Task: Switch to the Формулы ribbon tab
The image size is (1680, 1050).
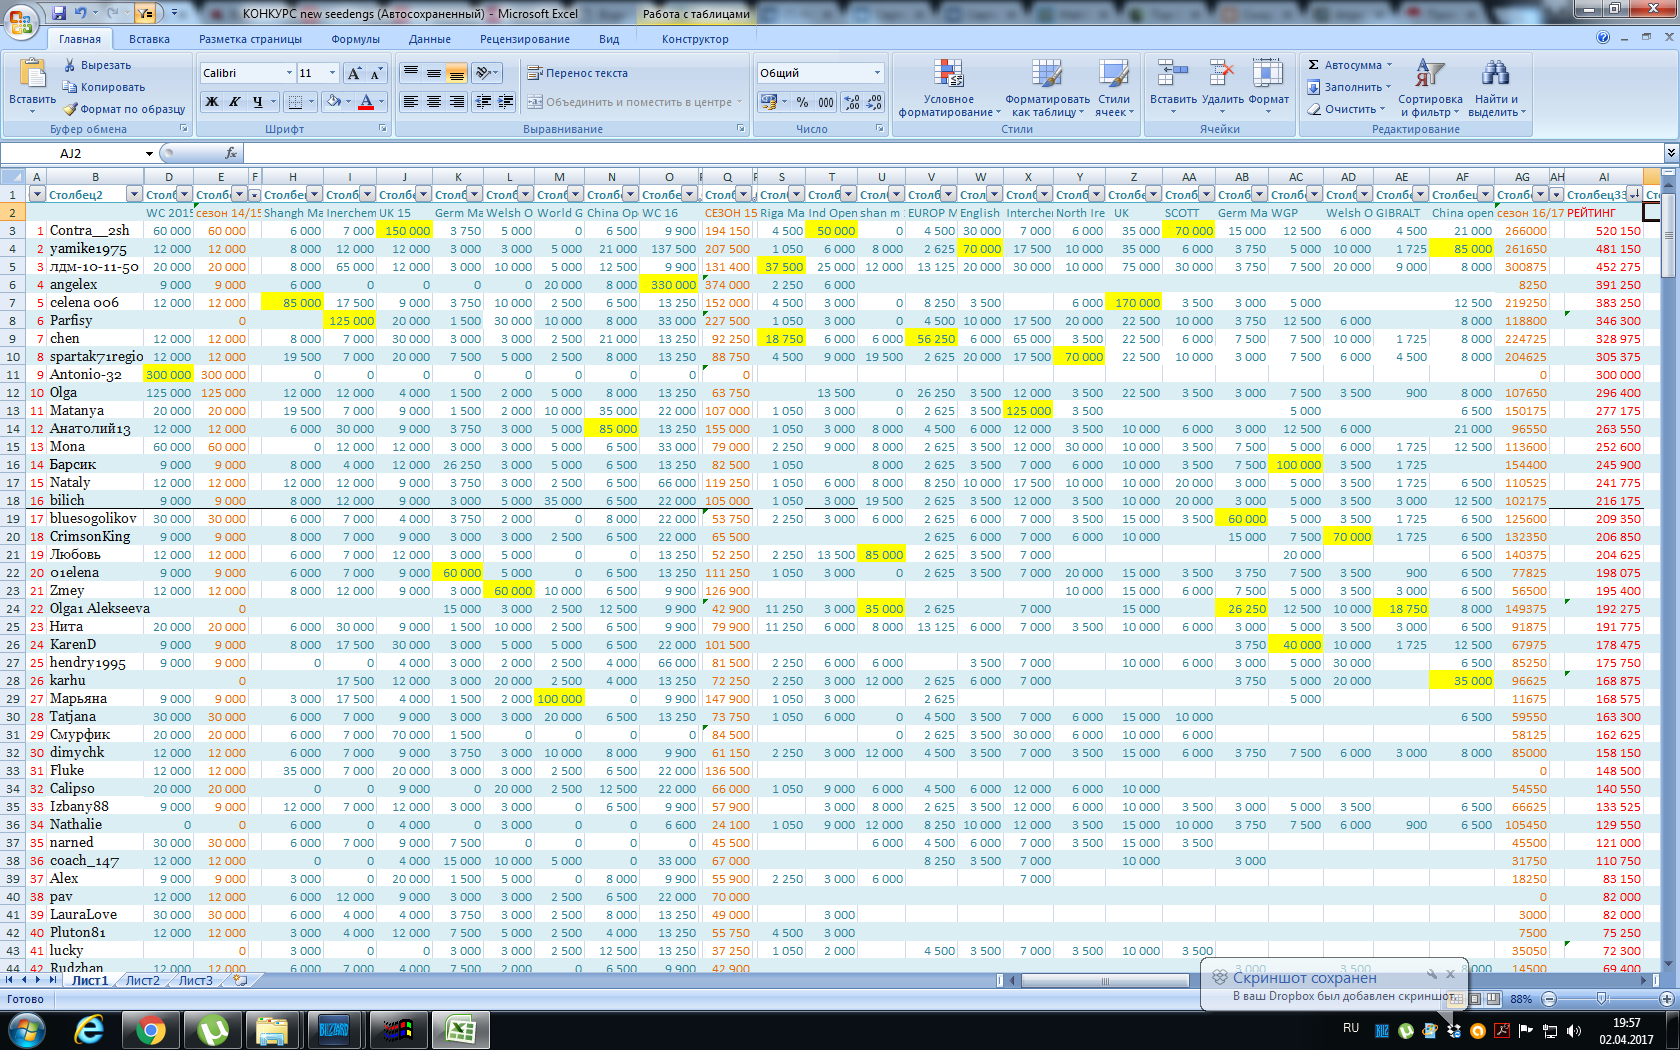Action: [x=355, y=39]
